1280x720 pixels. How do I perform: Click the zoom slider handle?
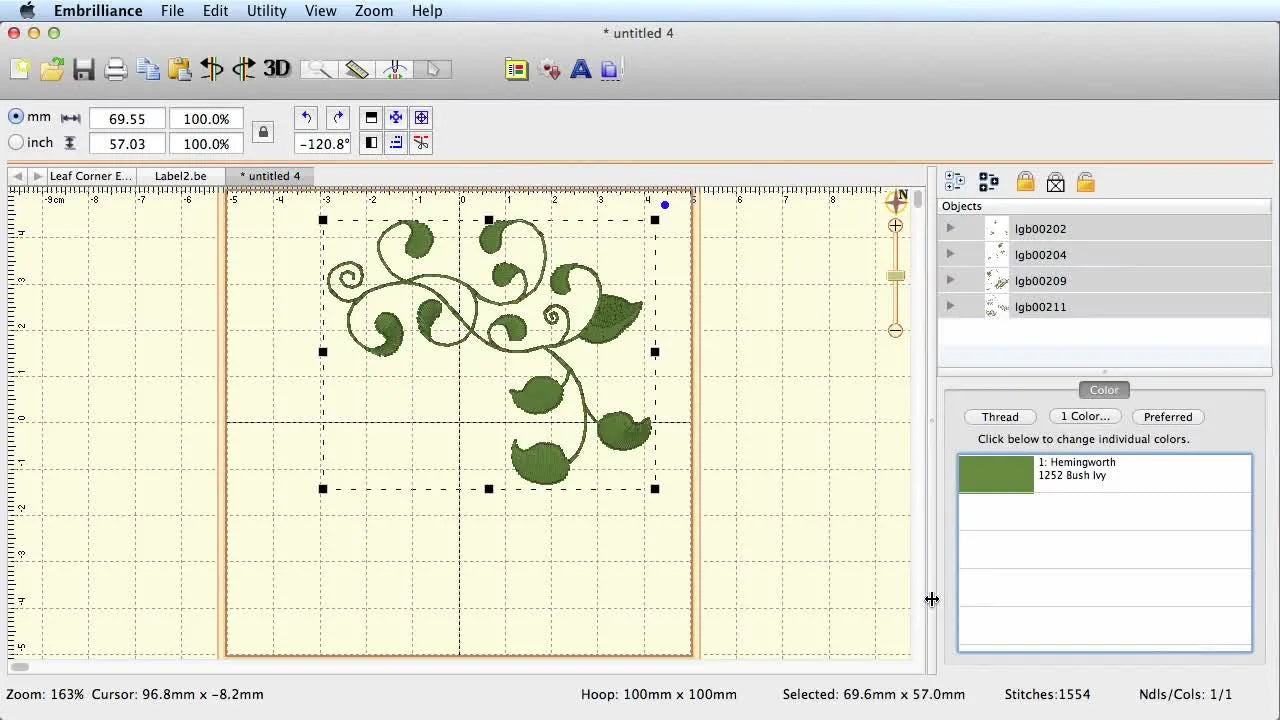point(895,276)
